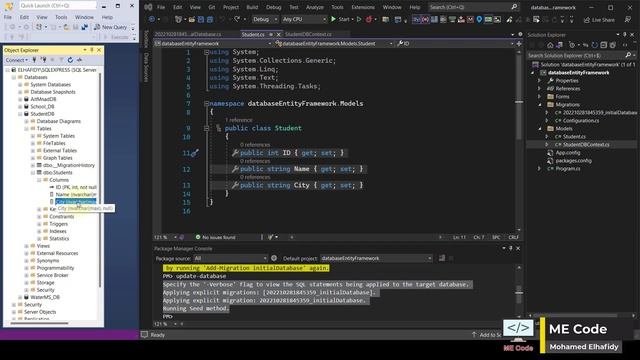Select WaterMS_DB database in Object Explorer
Image resolution: width=640 pixels, height=360 pixels.
point(45,297)
